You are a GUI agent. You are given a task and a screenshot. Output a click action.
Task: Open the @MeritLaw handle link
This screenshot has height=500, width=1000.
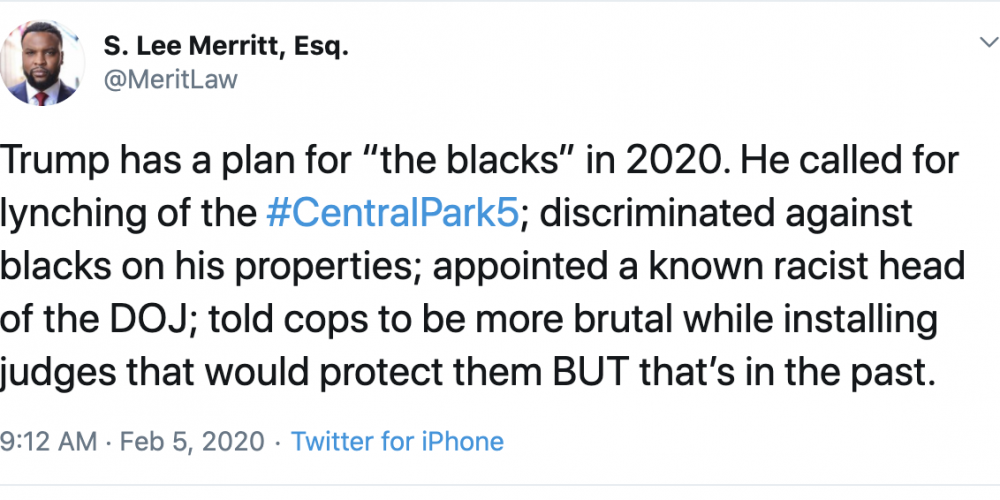tap(170, 79)
